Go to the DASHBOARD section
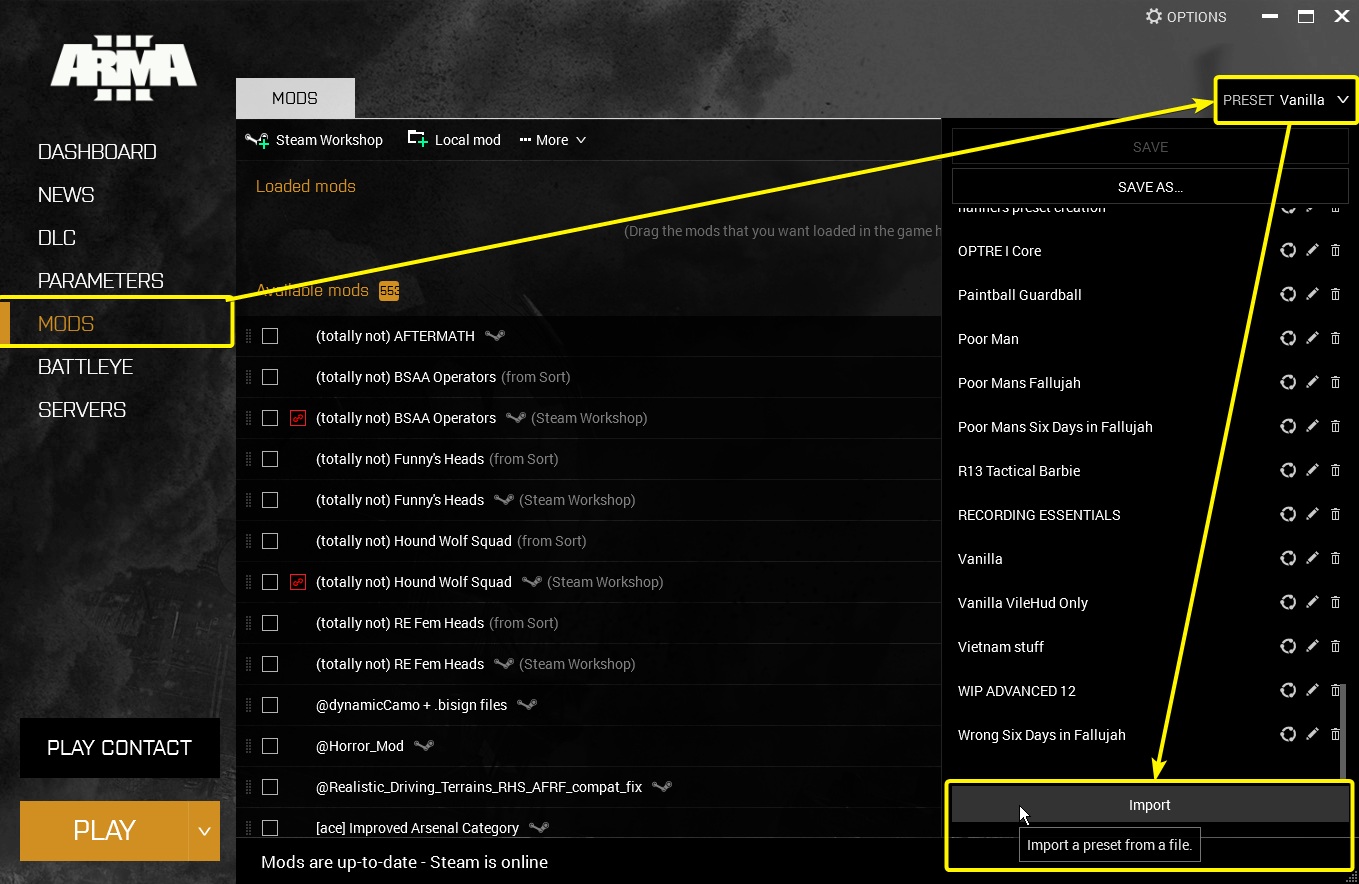 97,152
